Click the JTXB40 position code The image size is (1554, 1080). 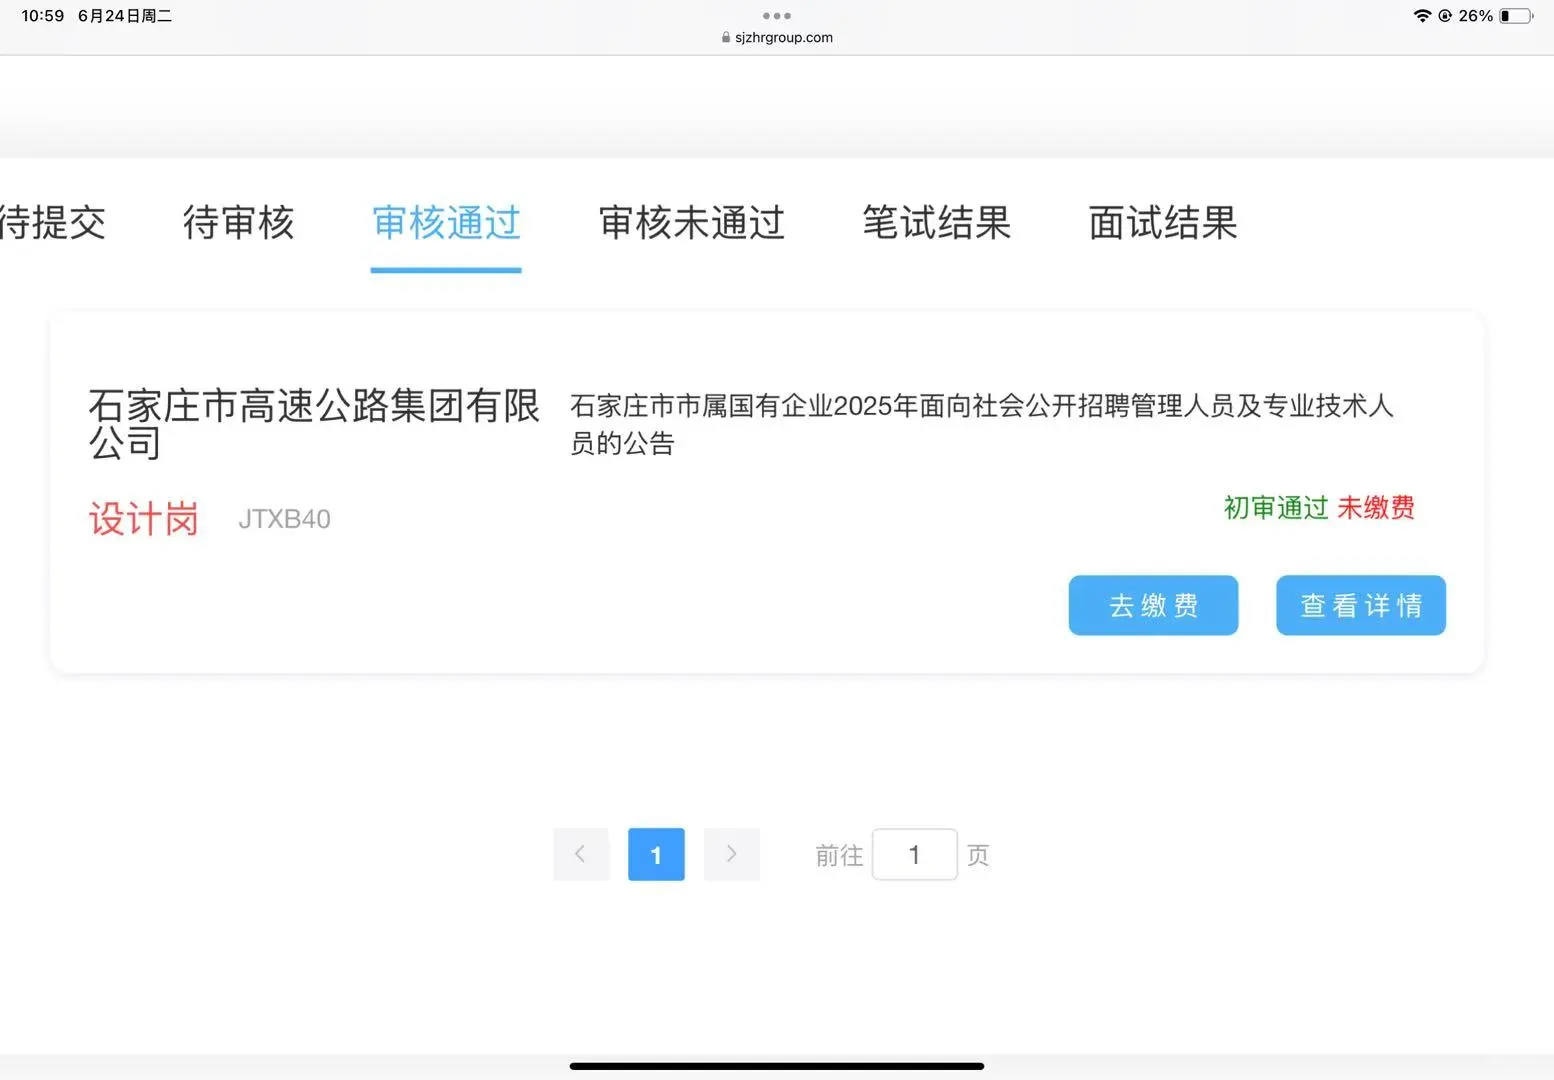[x=284, y=519]
